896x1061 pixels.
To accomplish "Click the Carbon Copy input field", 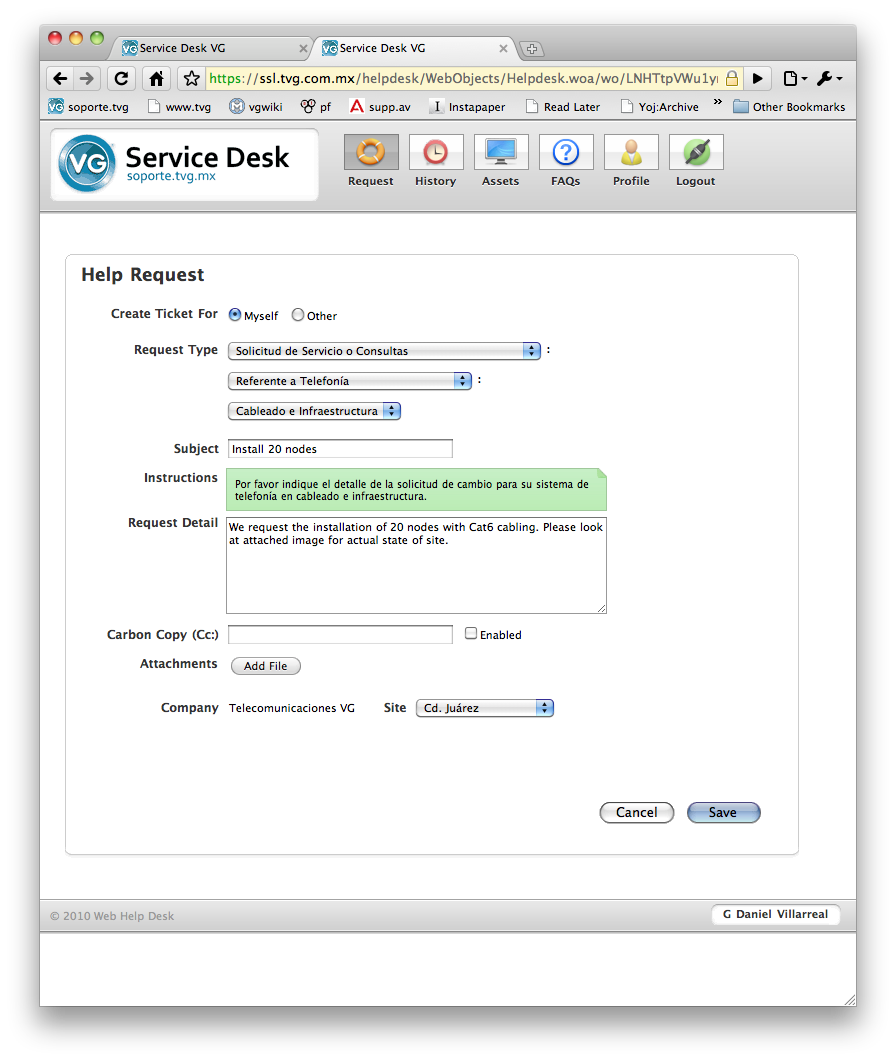I will 340,634.
